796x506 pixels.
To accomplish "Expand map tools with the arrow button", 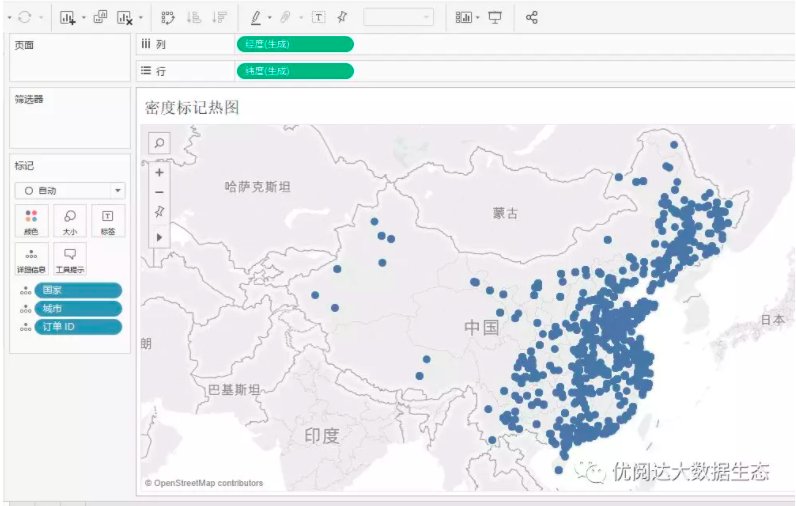I will [159, 236].
